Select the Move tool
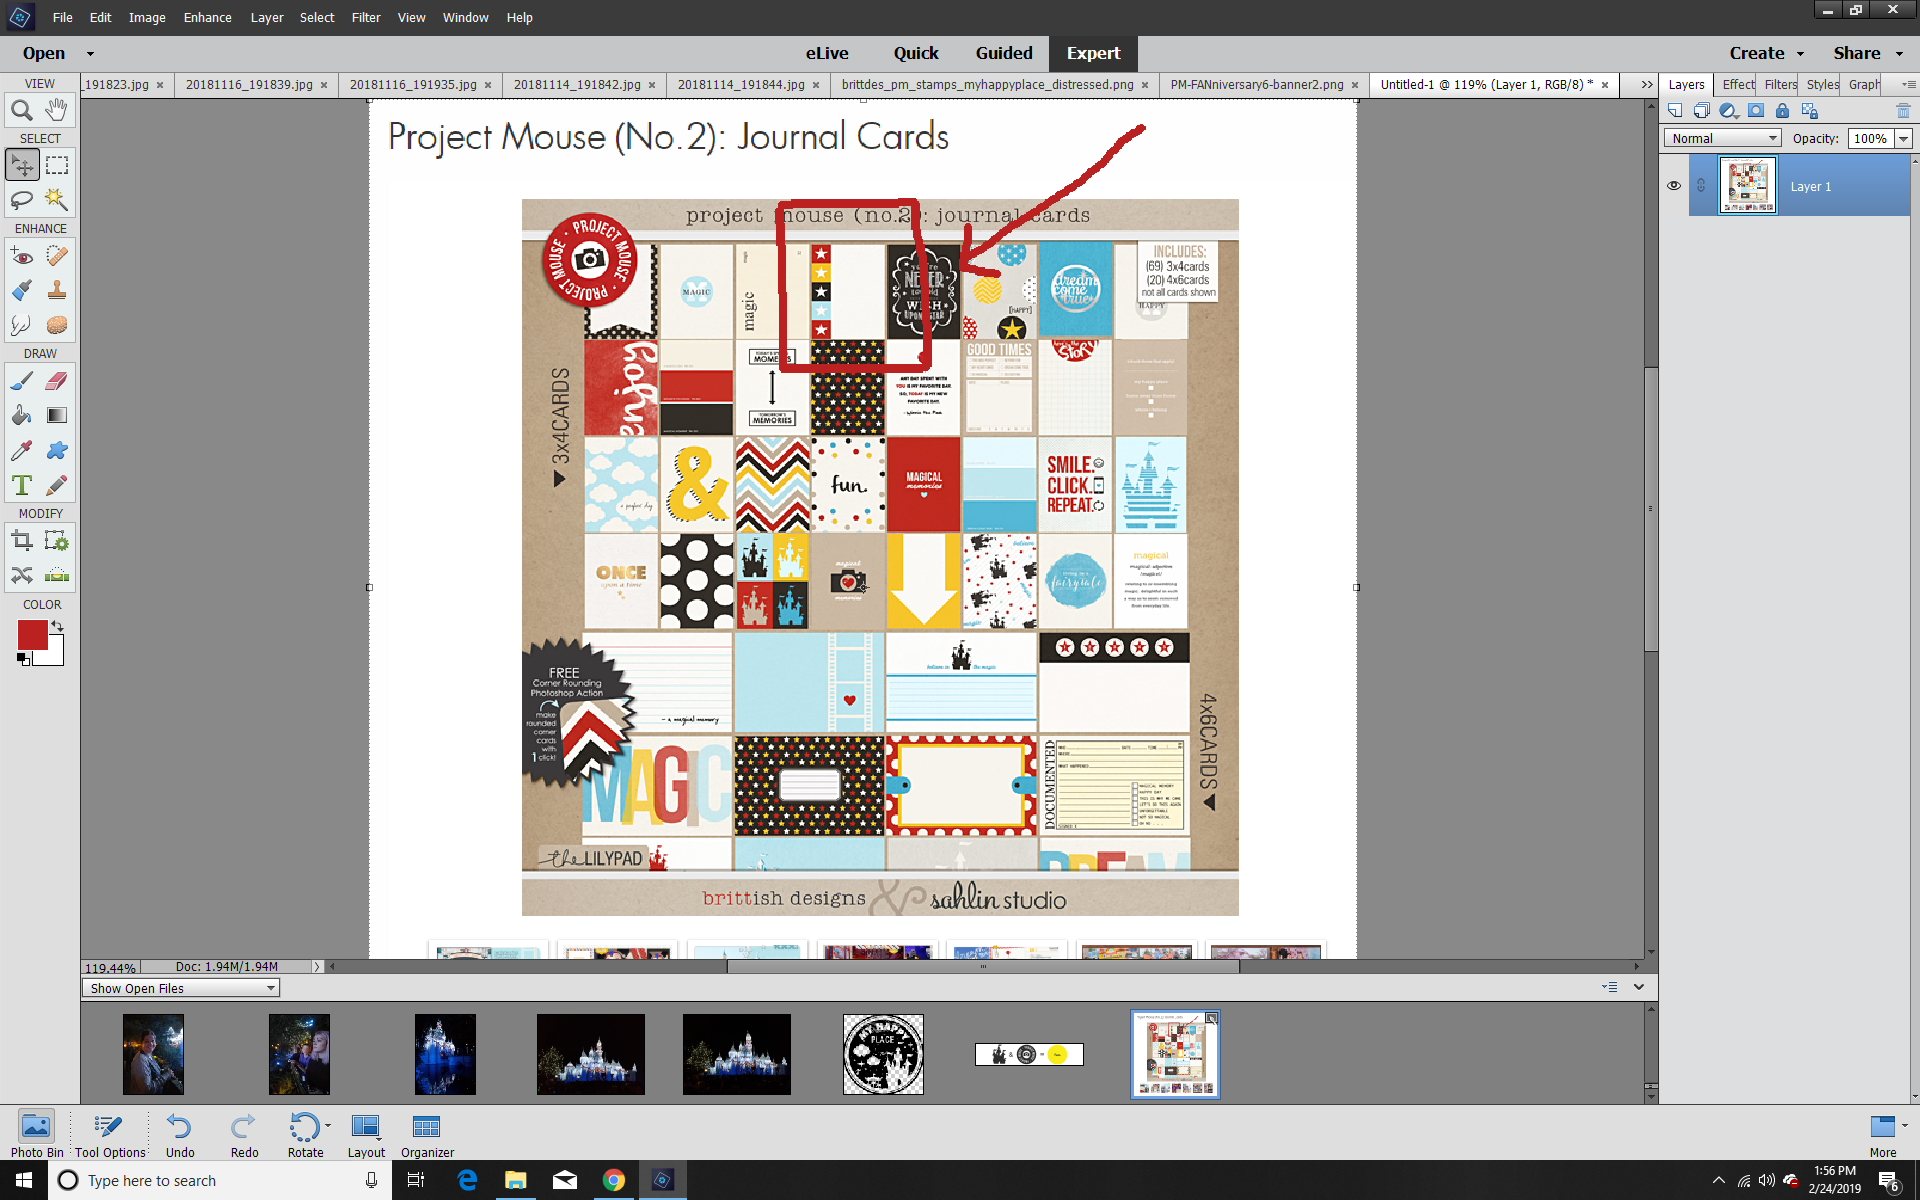1920x1200 pixels. coord(22,165)
